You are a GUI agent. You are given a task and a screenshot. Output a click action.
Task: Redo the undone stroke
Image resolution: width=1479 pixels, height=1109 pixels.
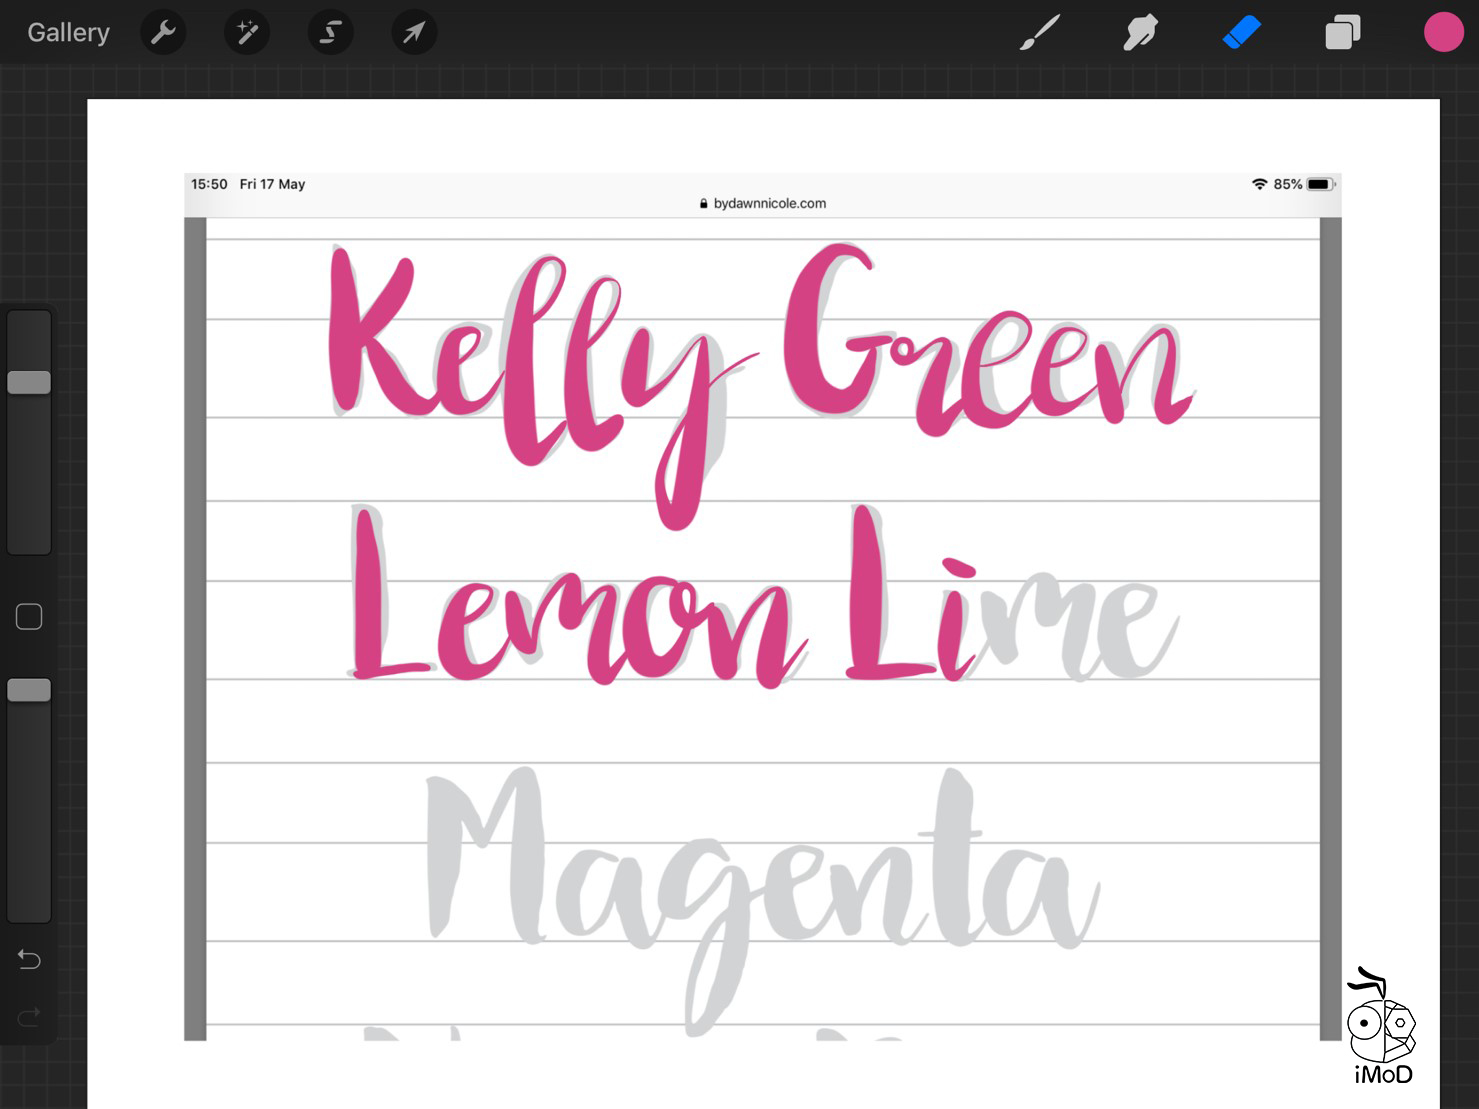(29, 1018)
